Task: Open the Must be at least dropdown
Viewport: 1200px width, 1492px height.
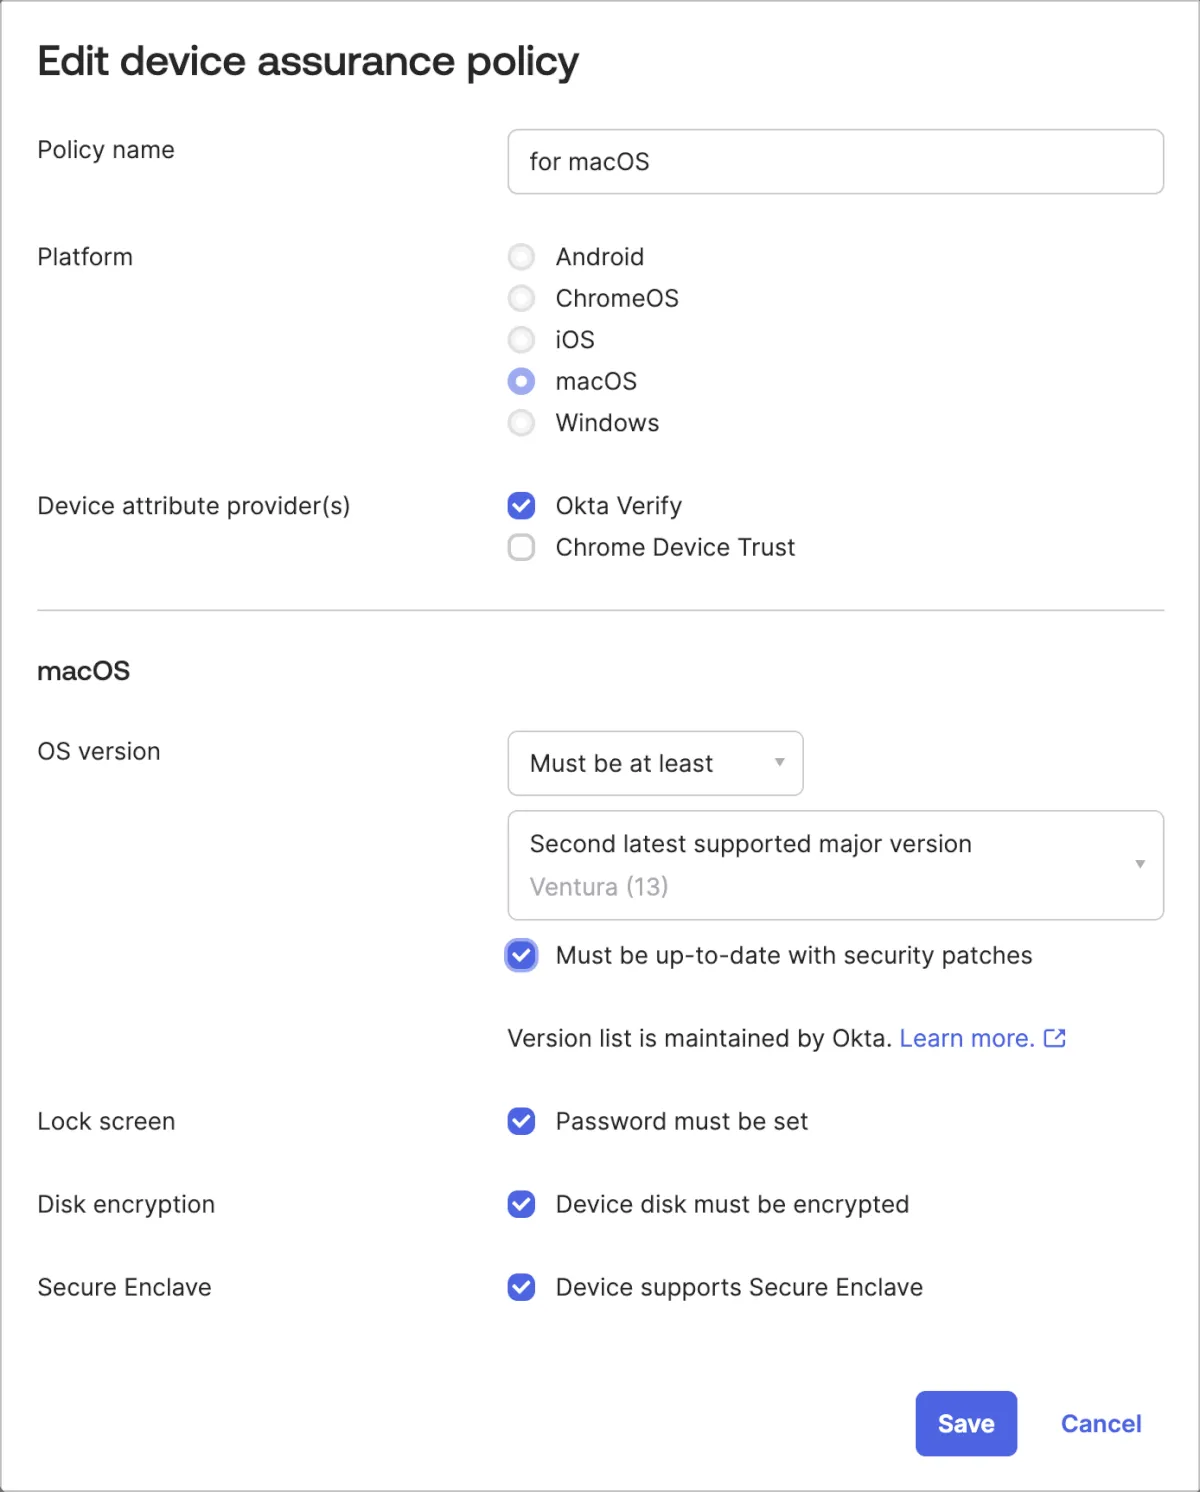Action: coord(655,763)
